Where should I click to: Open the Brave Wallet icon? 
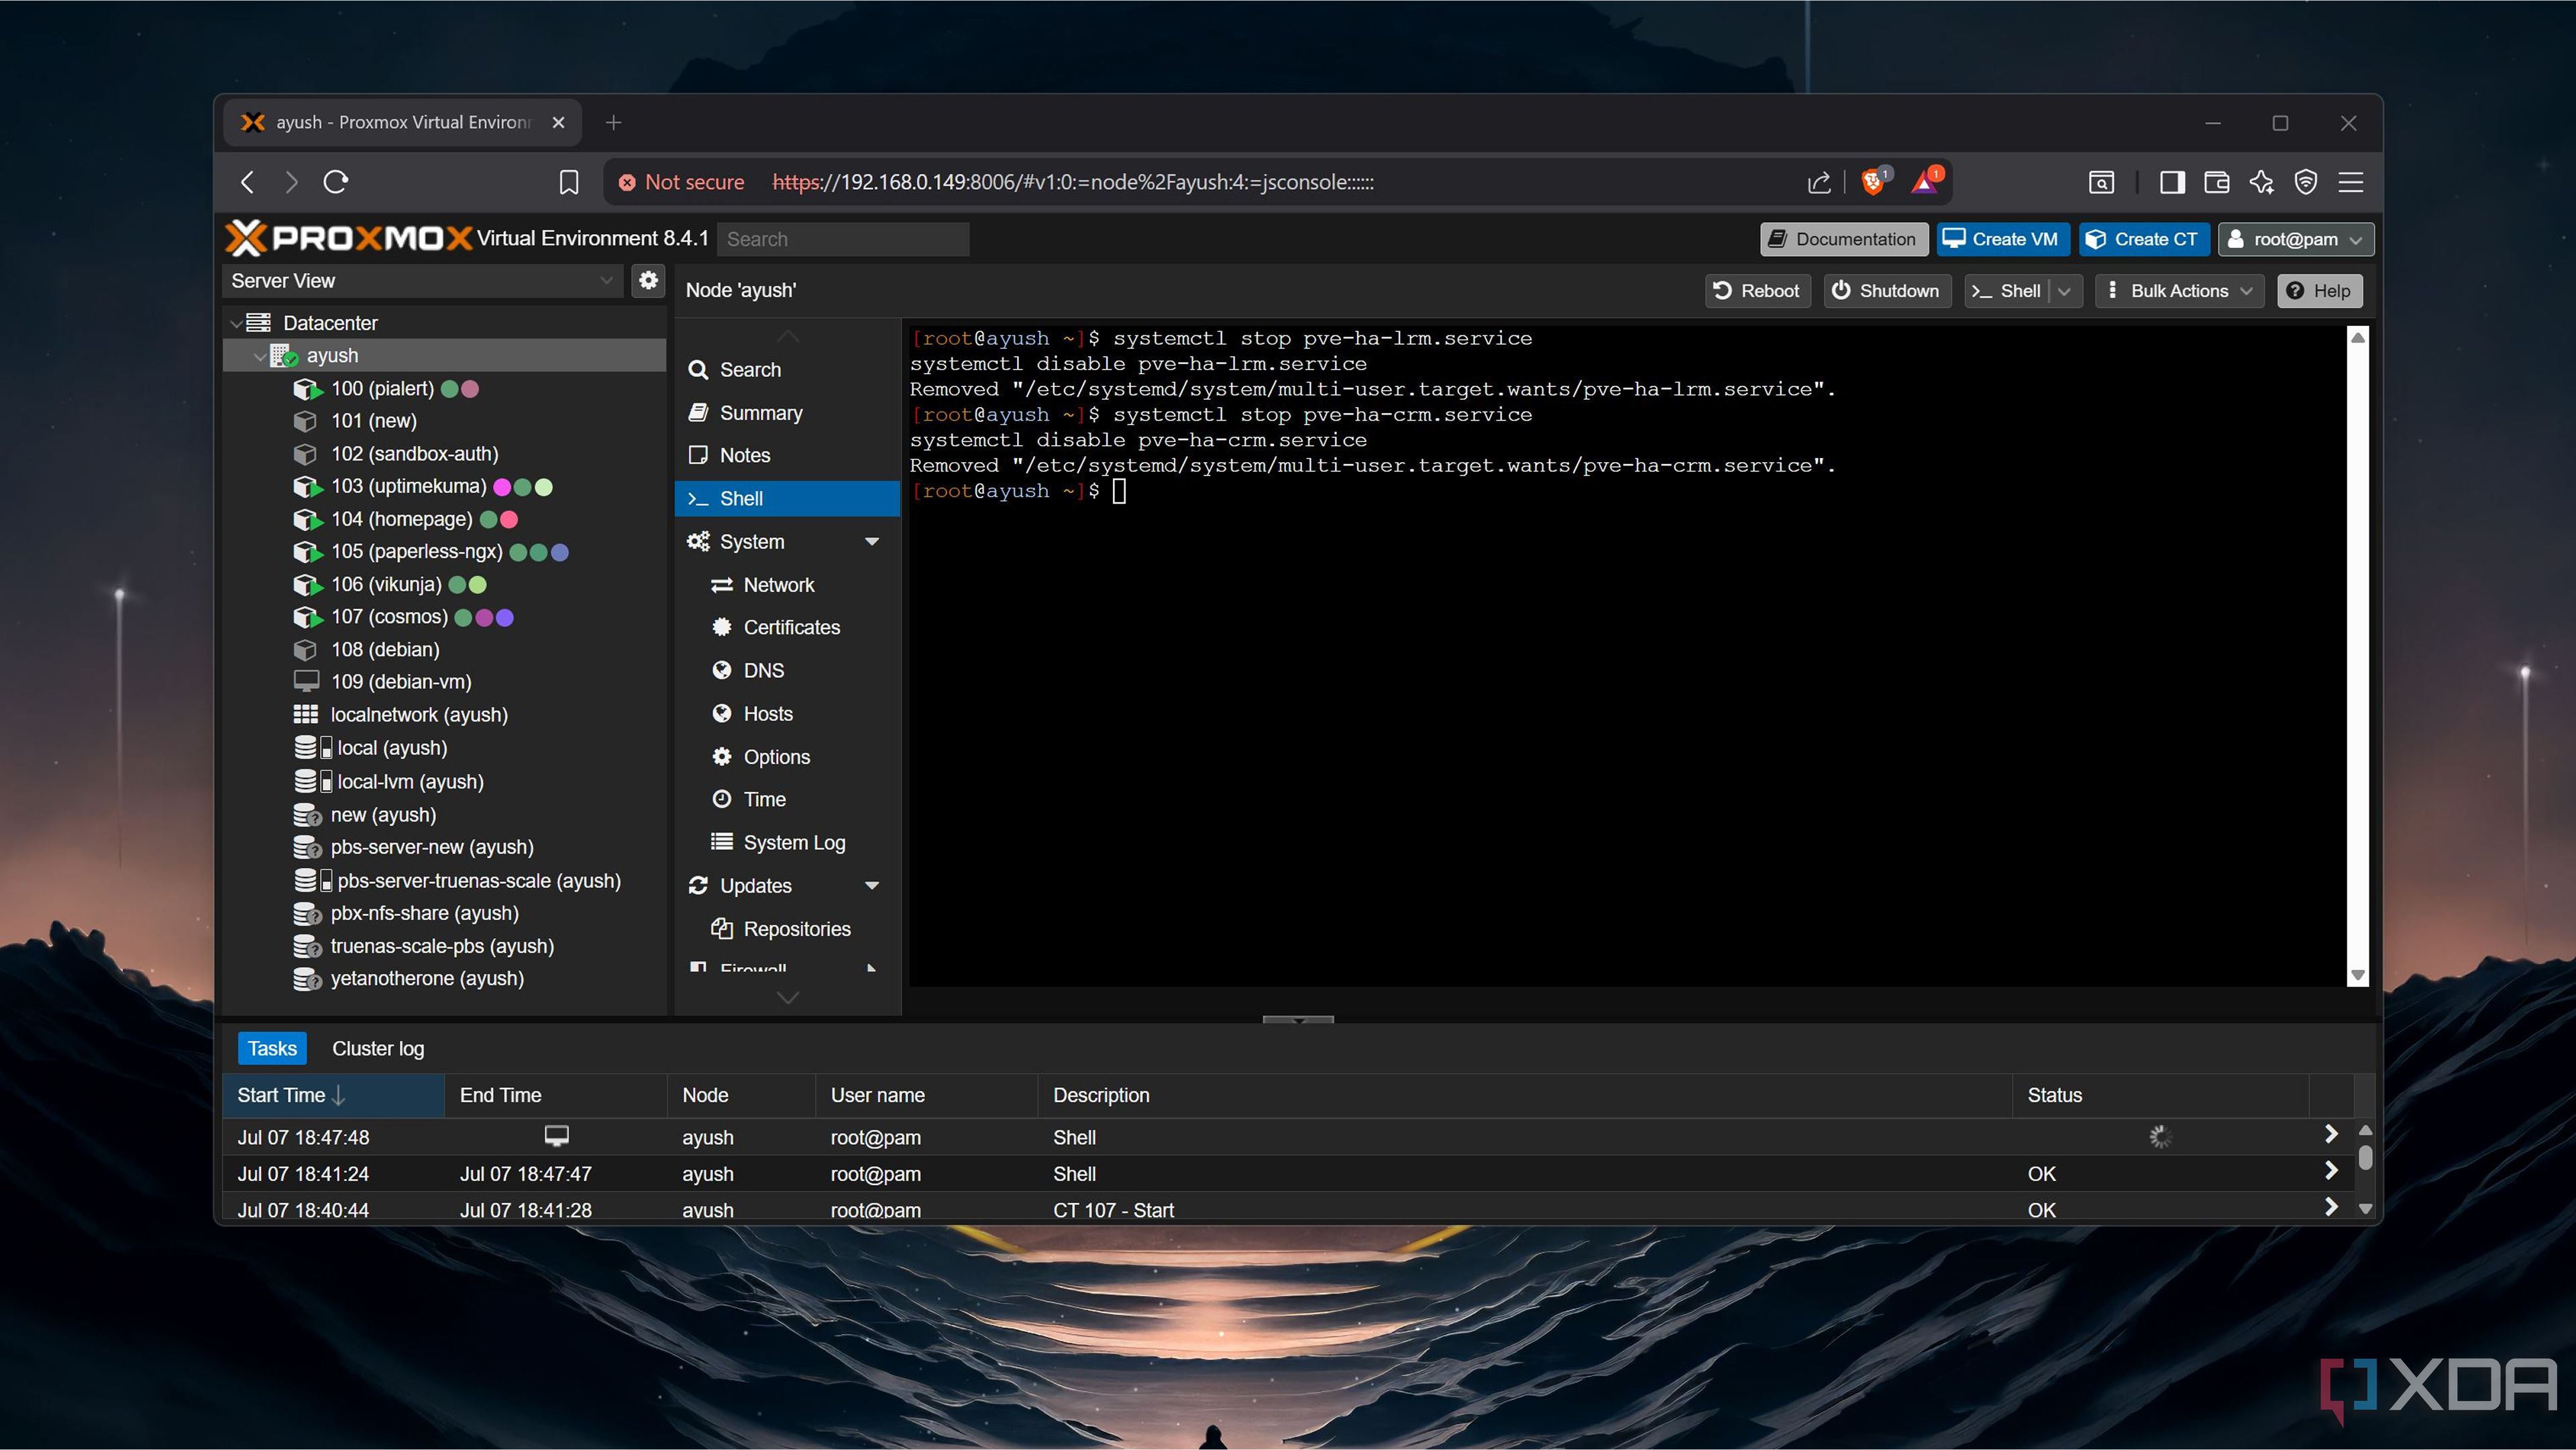(x=2216, y=182)
